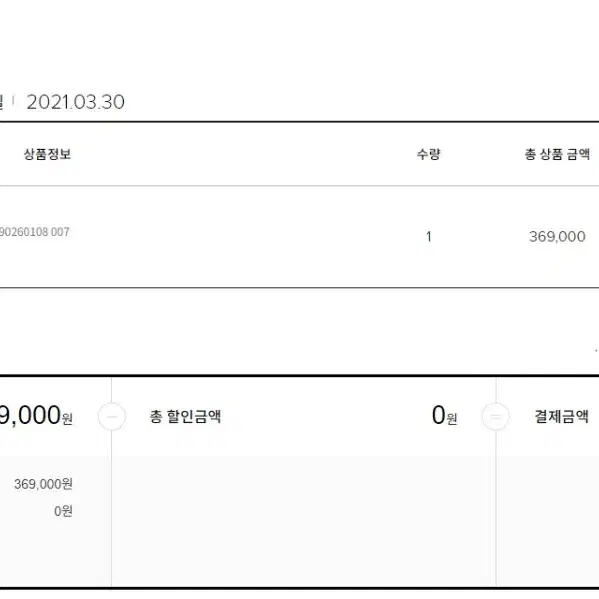Click the 369,000 amount in the product row

click(x=557, y=237)
